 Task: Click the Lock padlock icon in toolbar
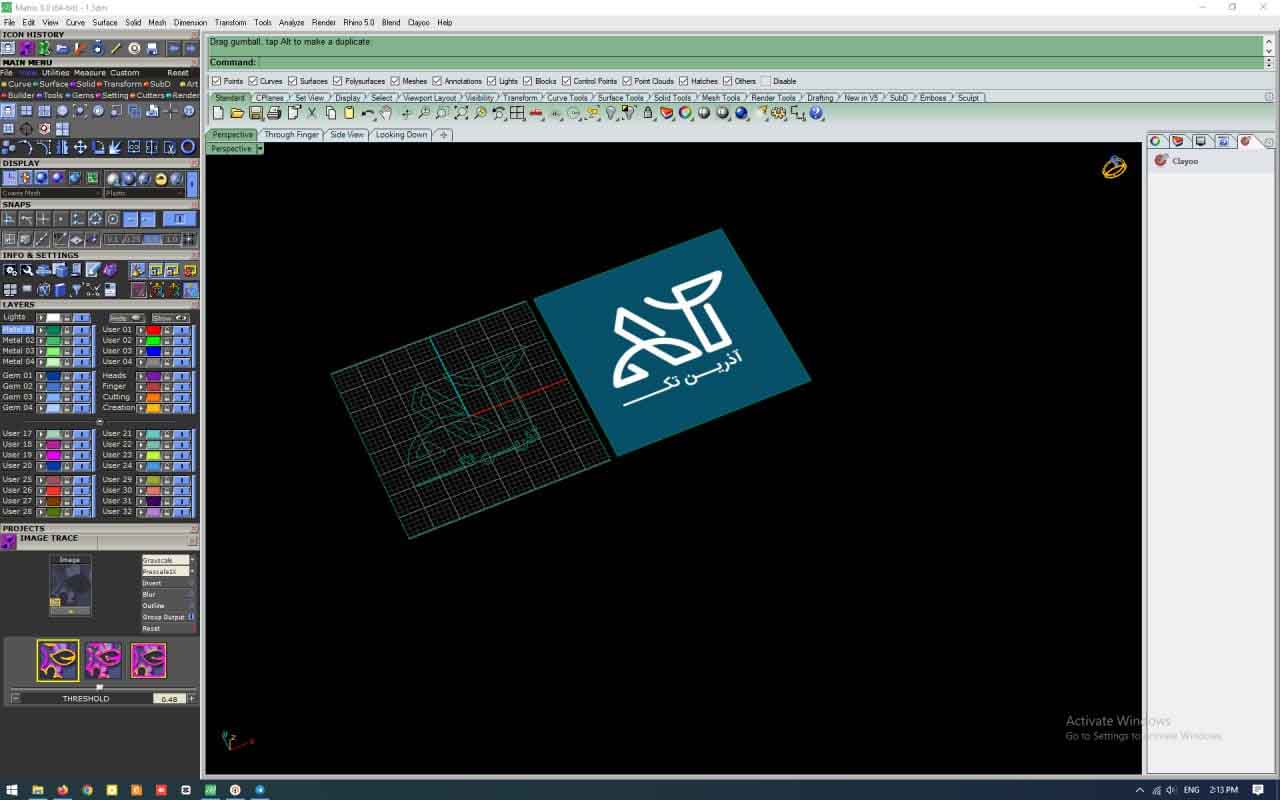[x=648, y=114]
